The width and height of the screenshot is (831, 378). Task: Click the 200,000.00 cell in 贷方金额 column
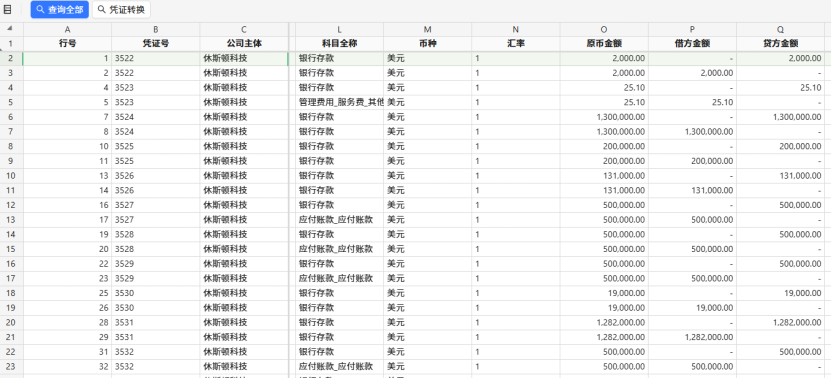point(781,146)
